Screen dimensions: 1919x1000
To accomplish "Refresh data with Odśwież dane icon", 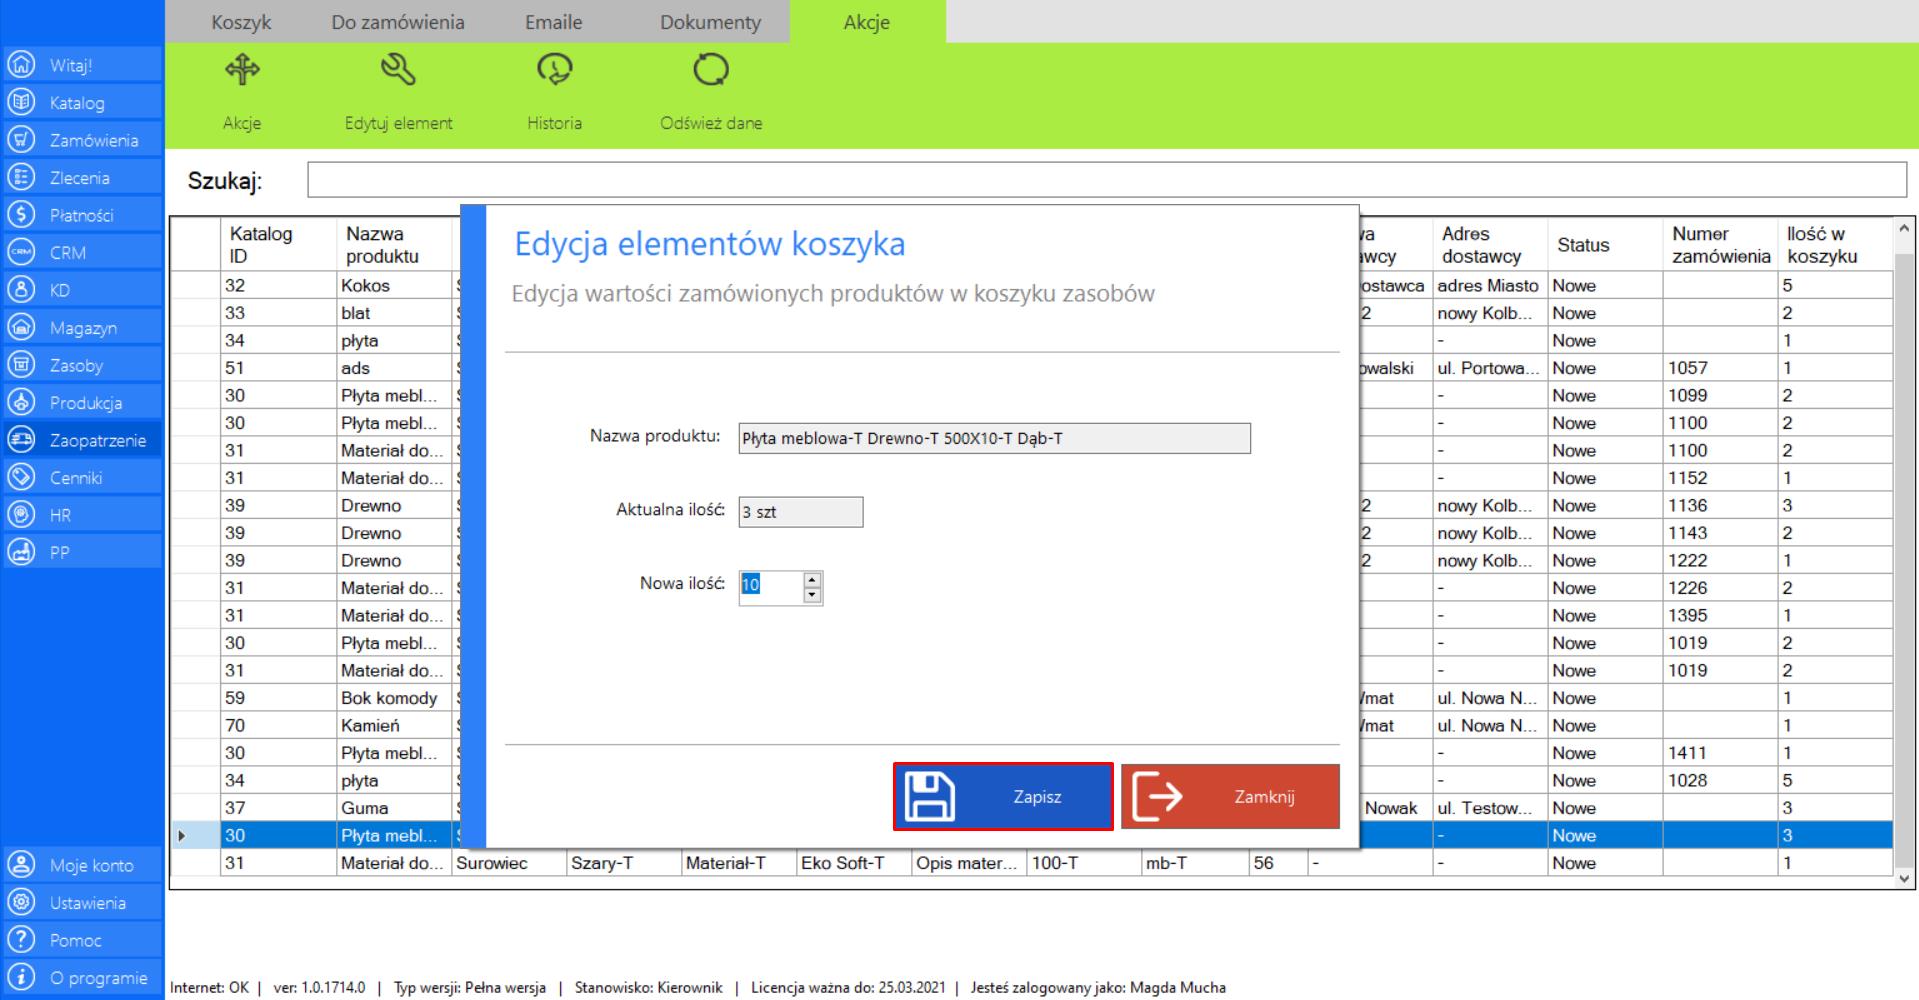I will [711, 70].
